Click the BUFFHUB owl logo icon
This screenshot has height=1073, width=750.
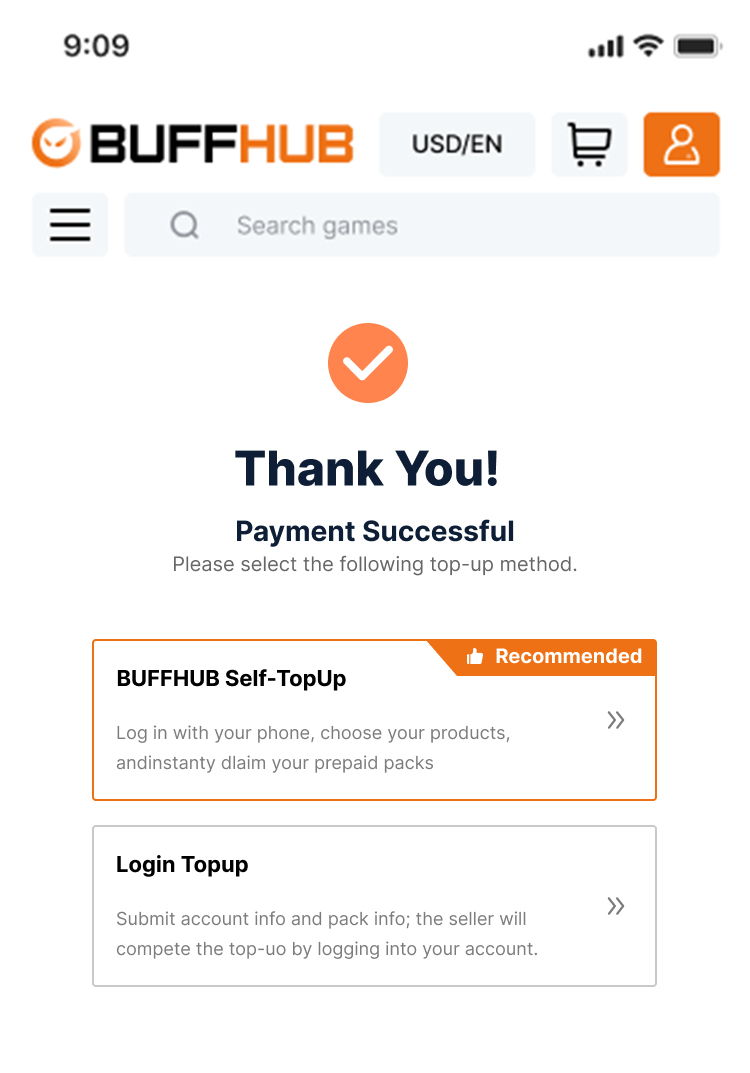pyautogui.click(x=56, y=144)
